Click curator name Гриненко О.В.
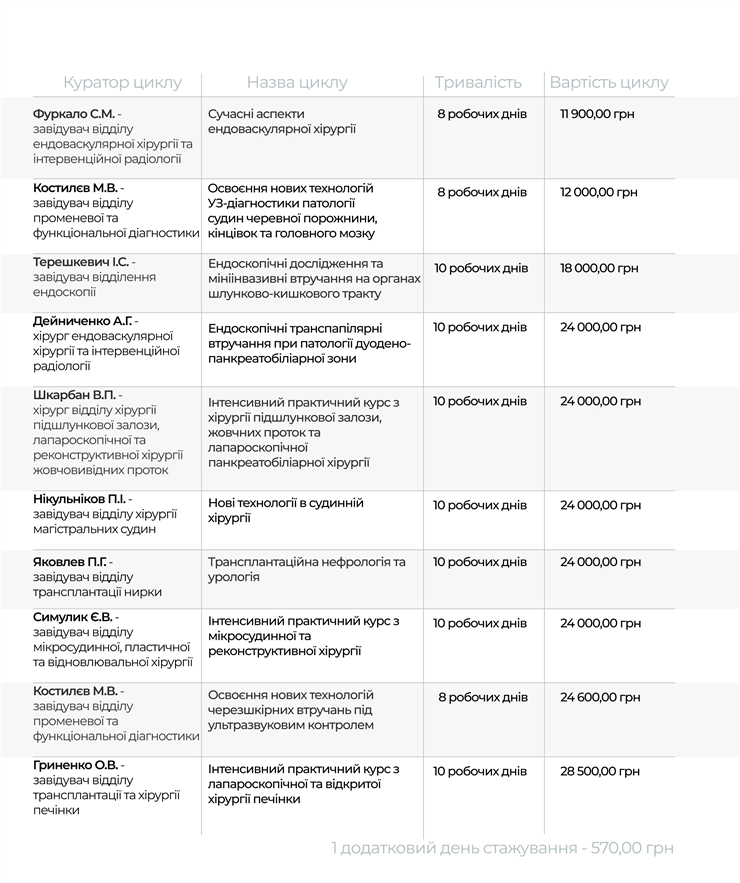 75,765
